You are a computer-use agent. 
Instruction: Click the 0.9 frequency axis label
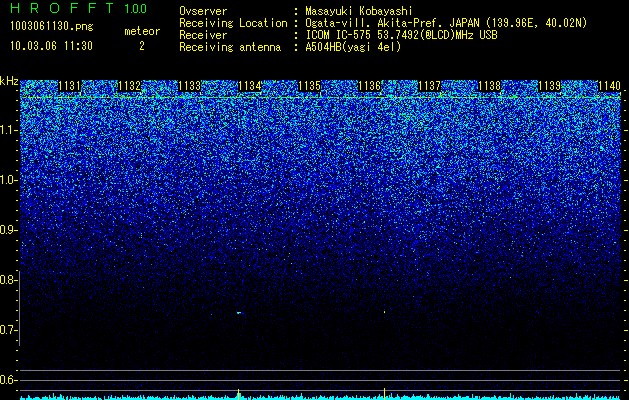[6, 230]
